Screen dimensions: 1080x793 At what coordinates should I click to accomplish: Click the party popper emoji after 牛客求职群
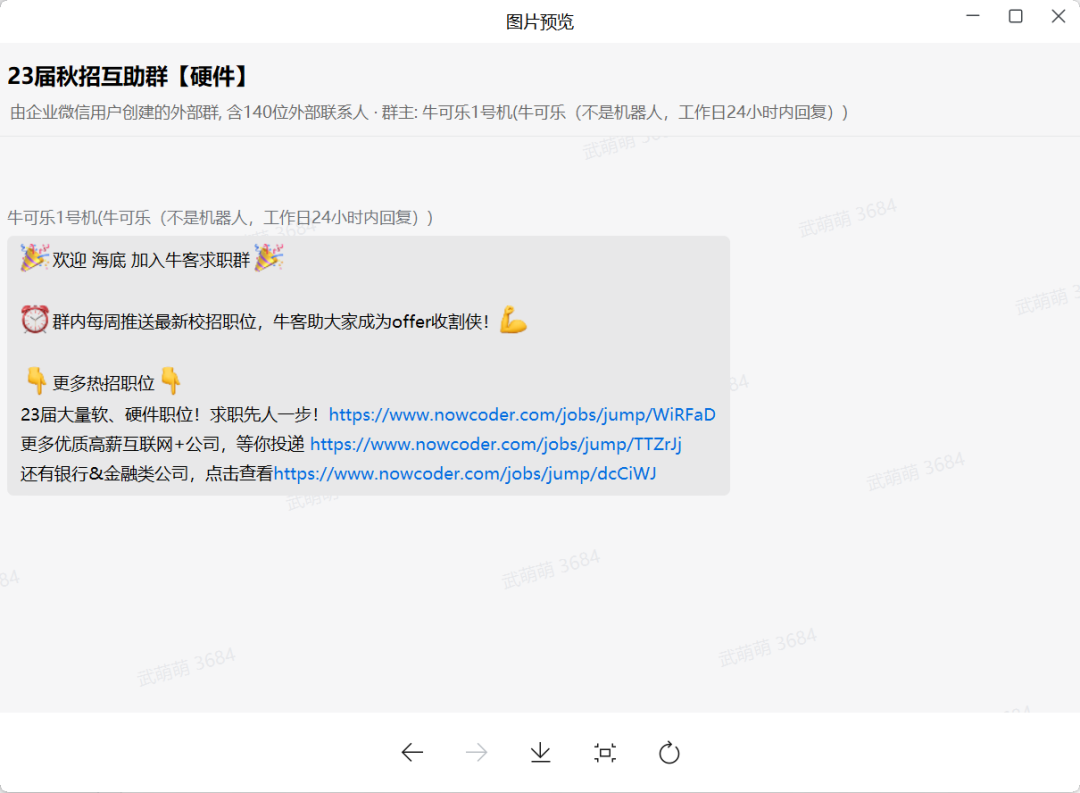pos(269,258)
